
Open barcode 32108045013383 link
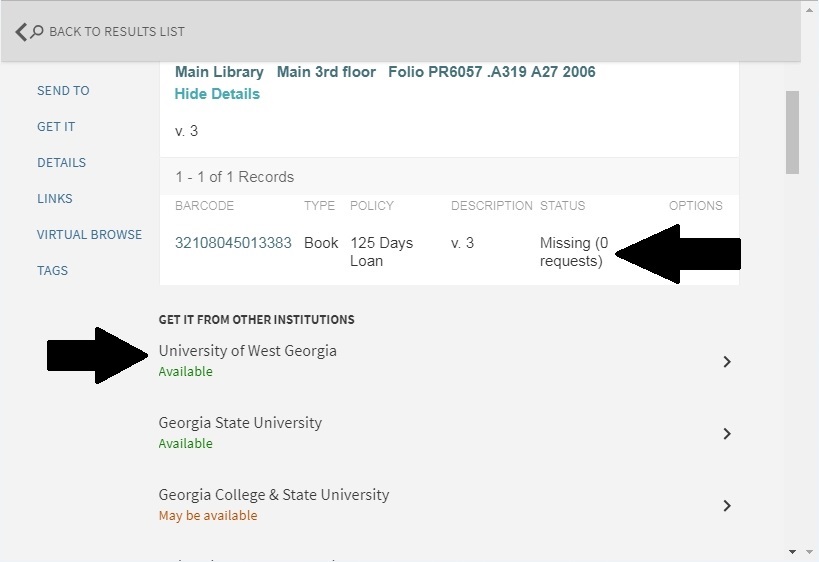tap(233, 243)
